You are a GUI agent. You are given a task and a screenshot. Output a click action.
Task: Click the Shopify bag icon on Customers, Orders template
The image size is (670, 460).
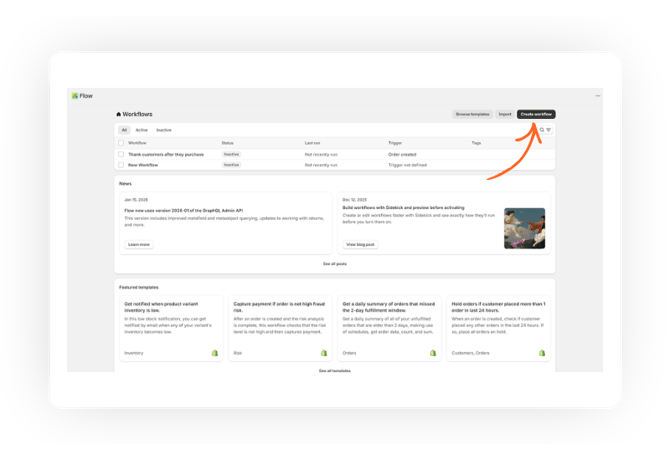(x=541, y=353)
